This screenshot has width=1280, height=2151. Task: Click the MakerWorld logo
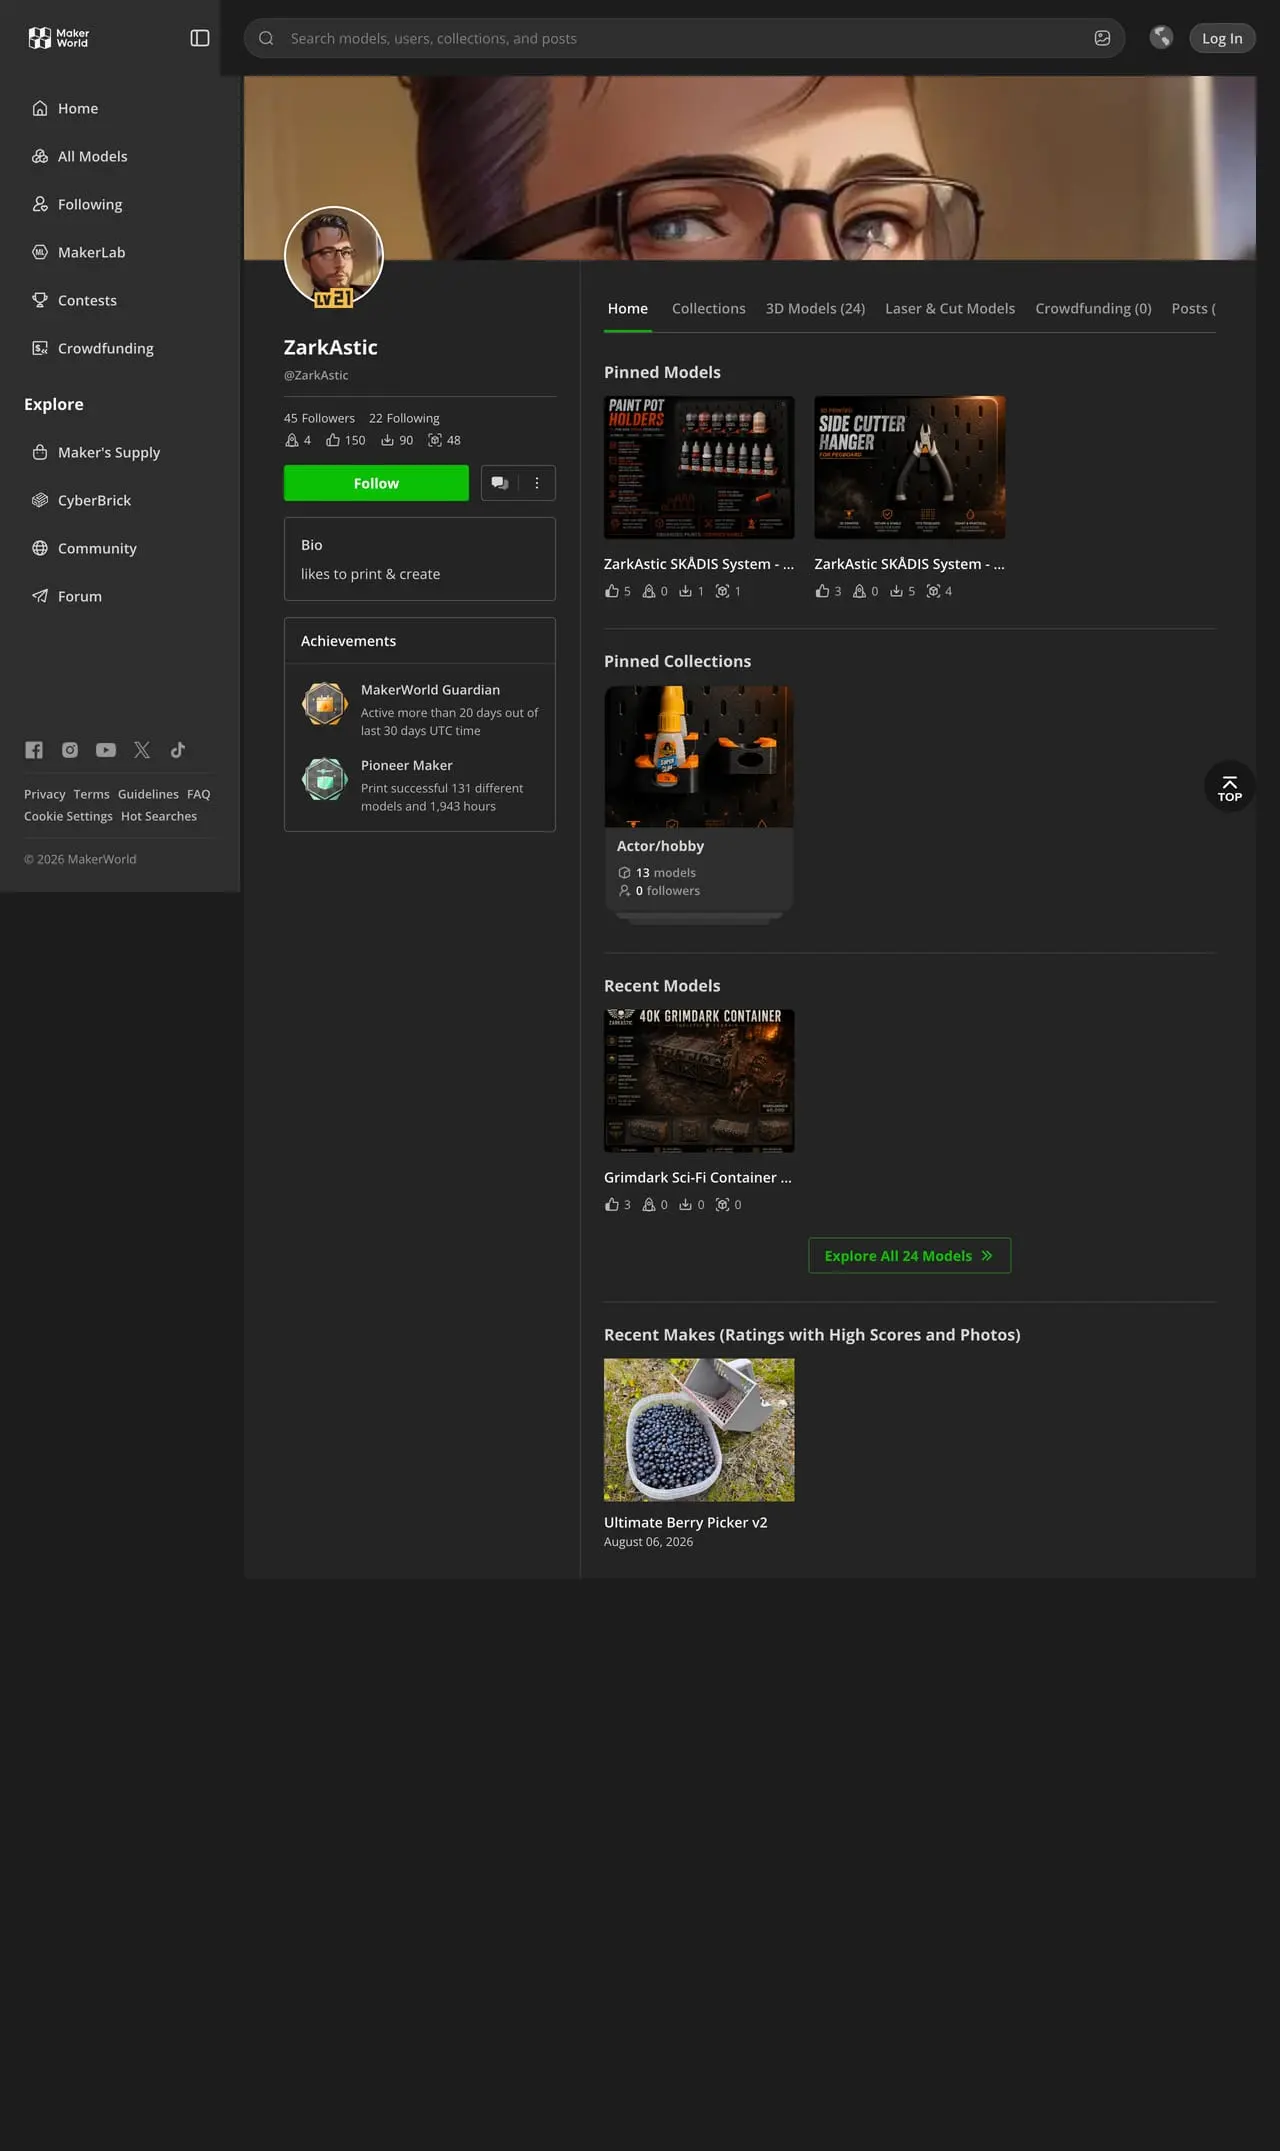(59, 38)
